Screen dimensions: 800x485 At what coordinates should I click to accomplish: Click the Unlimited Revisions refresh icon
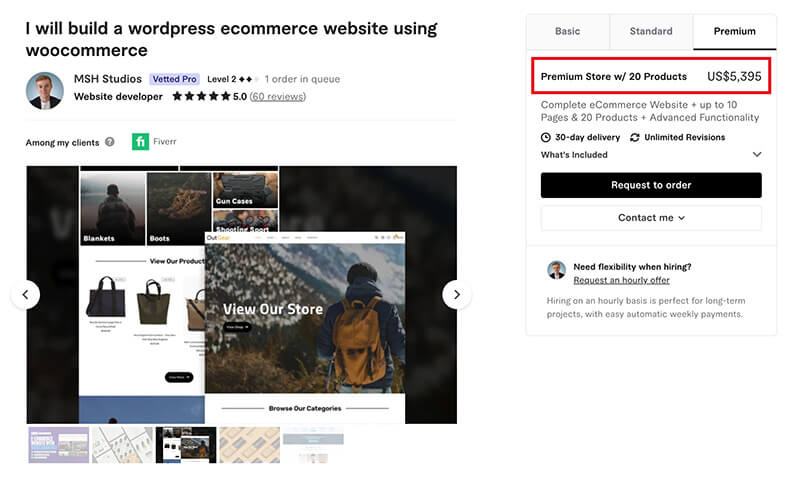(x=635, y=138)
